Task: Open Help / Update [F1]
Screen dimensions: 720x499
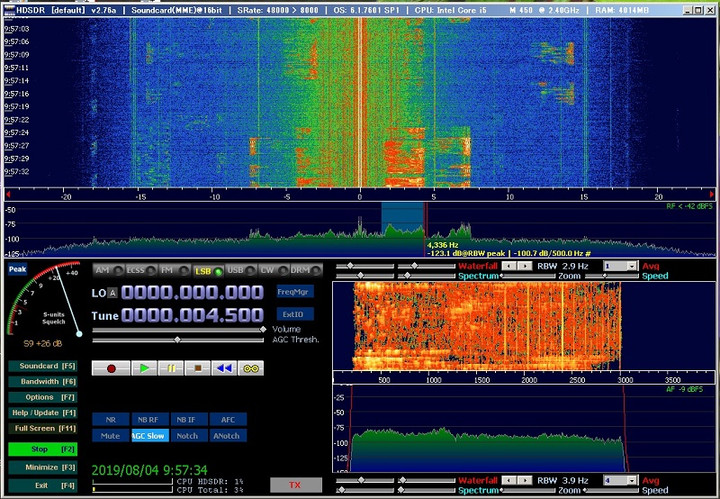Action: tap(43, 413)
